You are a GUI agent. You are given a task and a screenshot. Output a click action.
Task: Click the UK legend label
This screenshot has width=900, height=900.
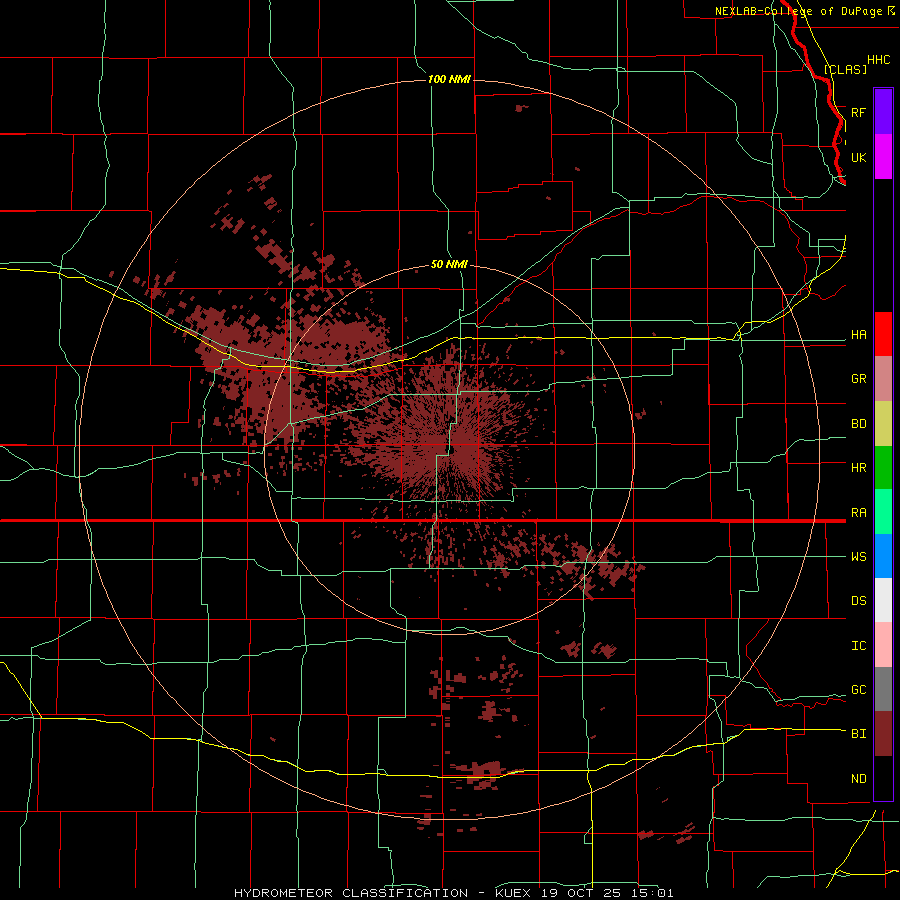pos(858,157)
